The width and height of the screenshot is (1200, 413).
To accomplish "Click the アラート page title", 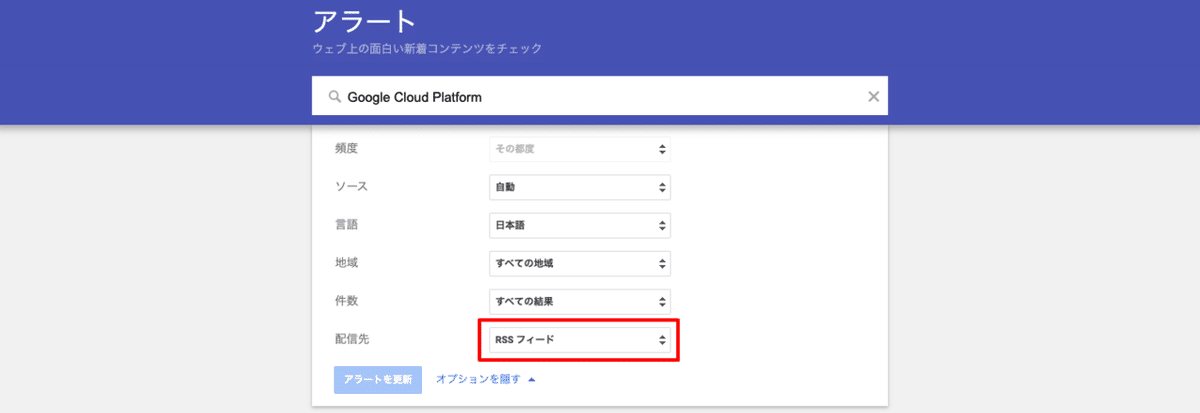I will 364,21.
